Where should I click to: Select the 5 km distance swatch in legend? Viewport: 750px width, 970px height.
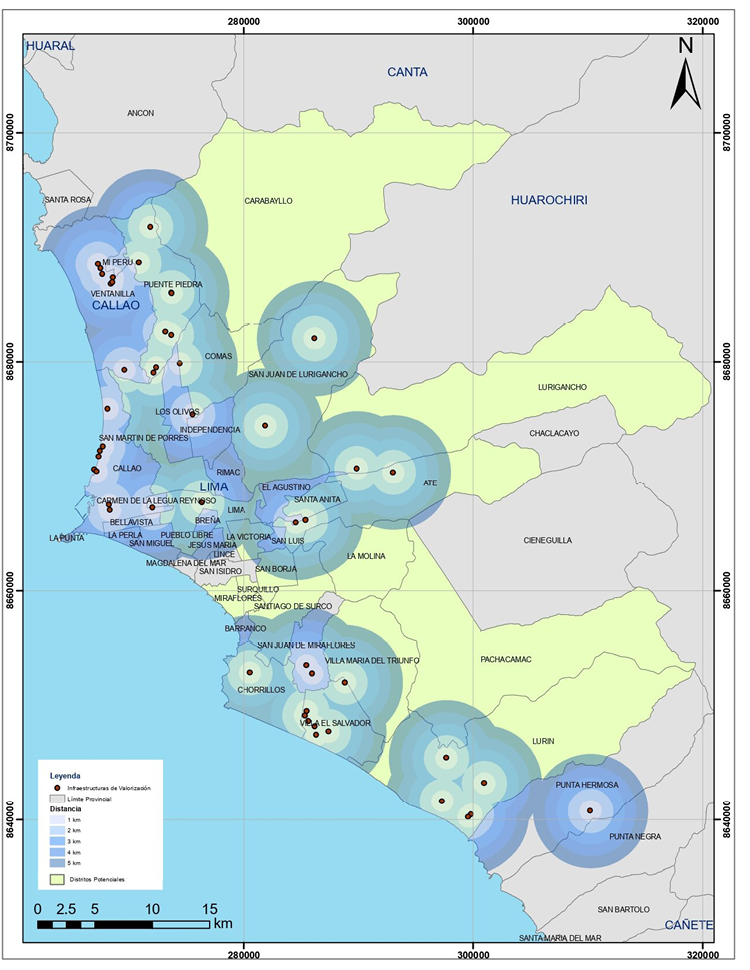click(57, 862)
